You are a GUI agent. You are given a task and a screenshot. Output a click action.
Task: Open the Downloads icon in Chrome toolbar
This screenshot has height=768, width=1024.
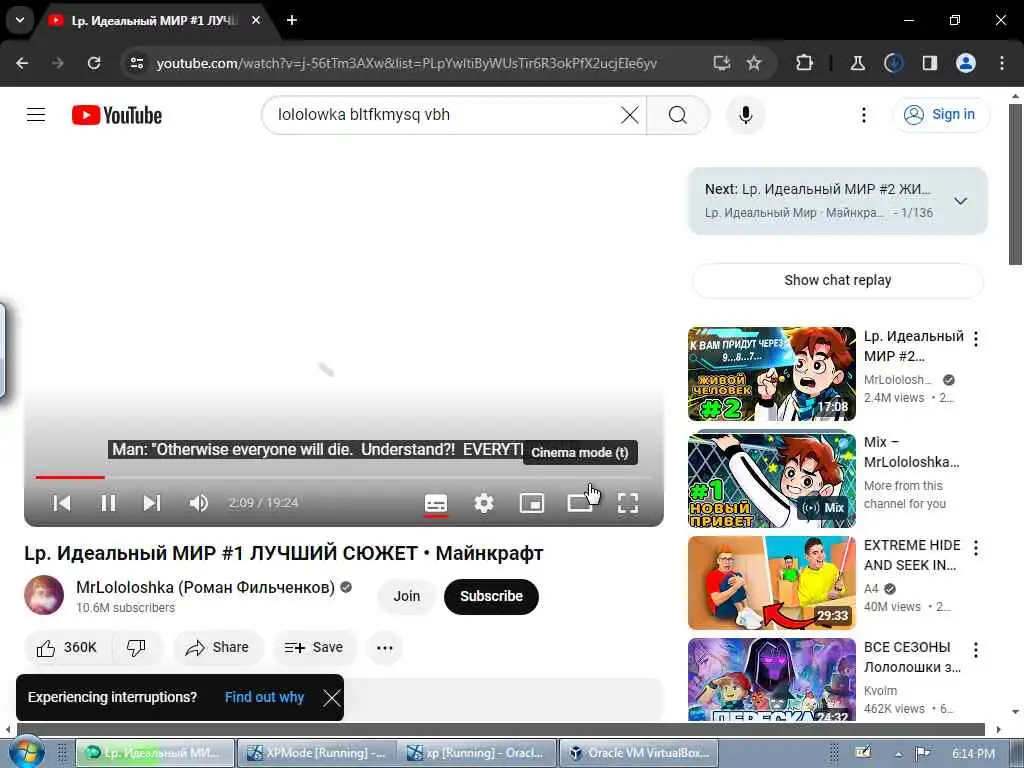893,63
